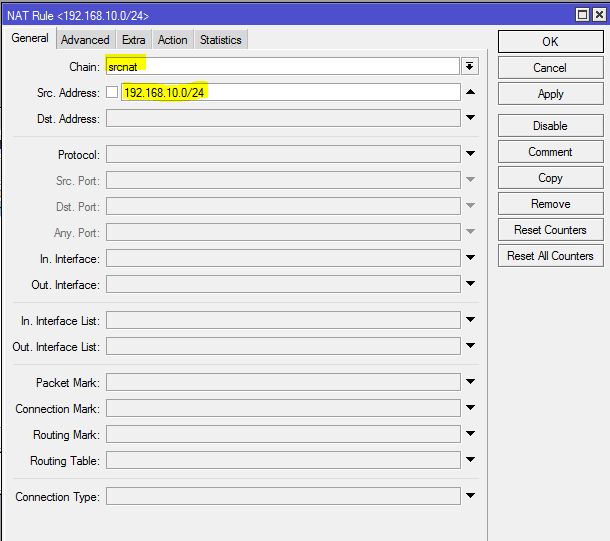The height and width of the screenshot is (541, 610).
Task: Toggle the Src. Address negate checkbox
Action: [112, 92]
